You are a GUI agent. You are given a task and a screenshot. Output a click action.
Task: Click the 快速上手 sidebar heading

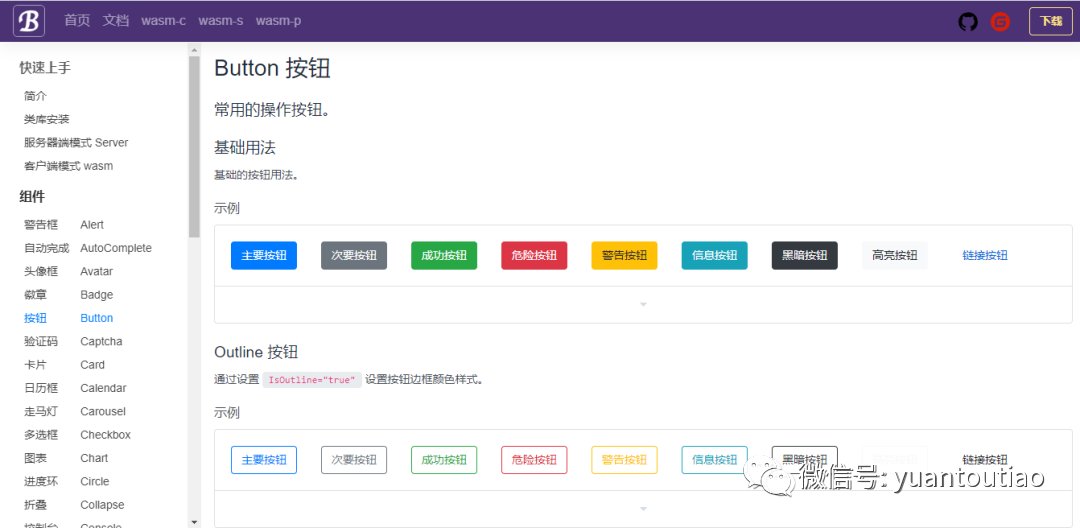[45, 67]
